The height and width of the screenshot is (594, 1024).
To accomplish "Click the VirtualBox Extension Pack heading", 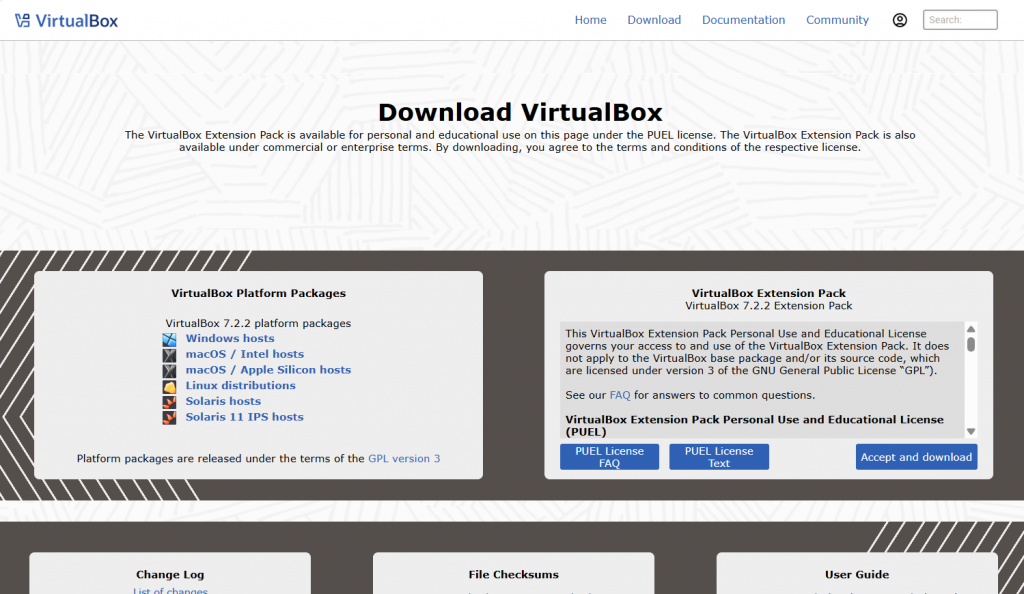I will [769, 293].
